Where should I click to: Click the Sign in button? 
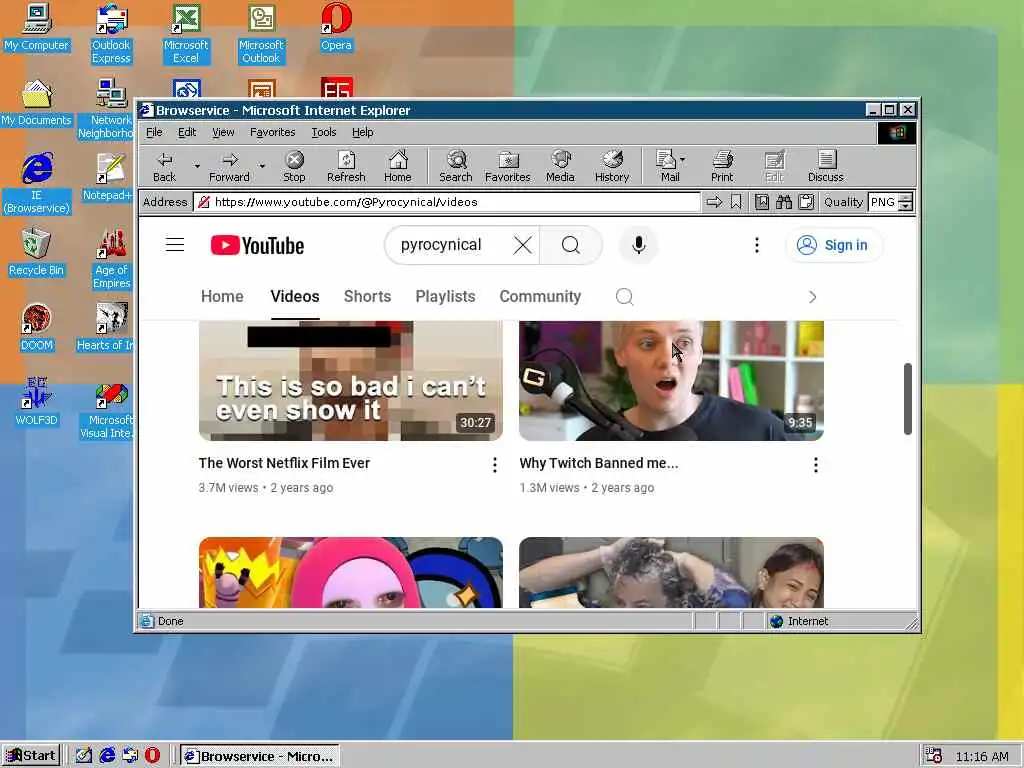pyautogui.click(x=834, y=246)
